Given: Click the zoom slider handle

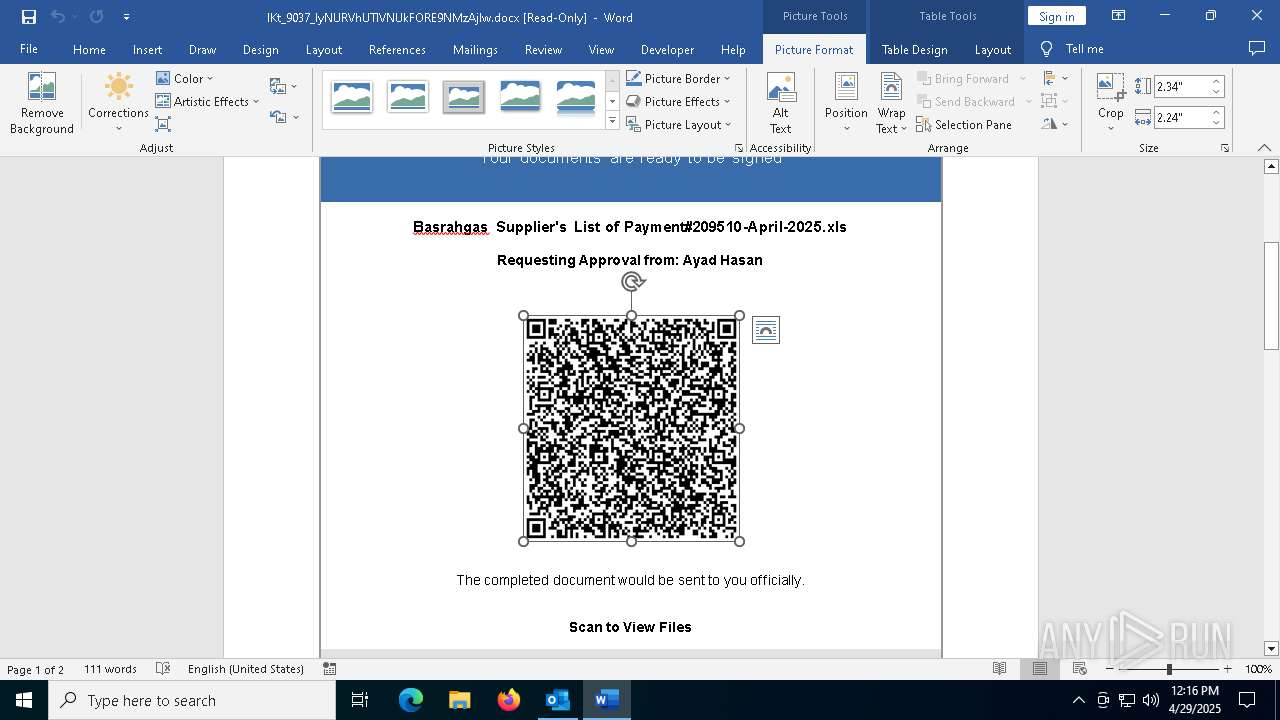Looking at the screenshot, I should click(x=1169, y=669).
